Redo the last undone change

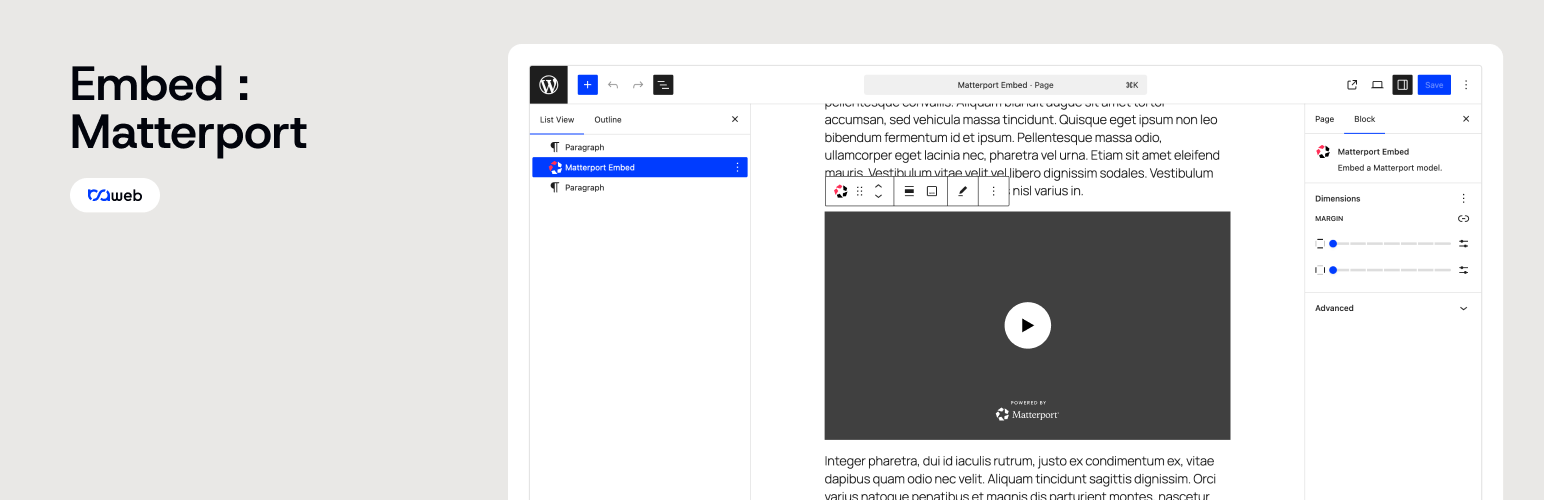point(638,85)
